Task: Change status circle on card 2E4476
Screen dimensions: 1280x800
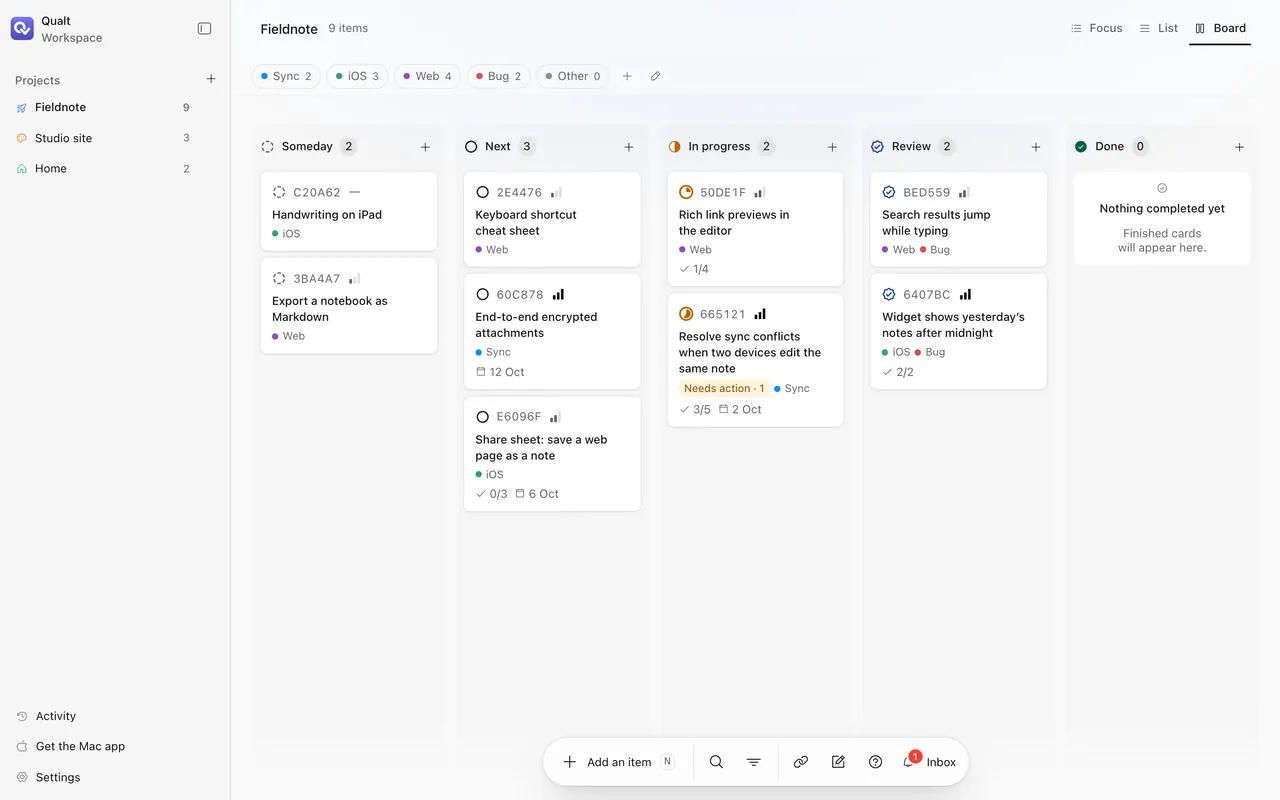Action: tap(483, 192)
